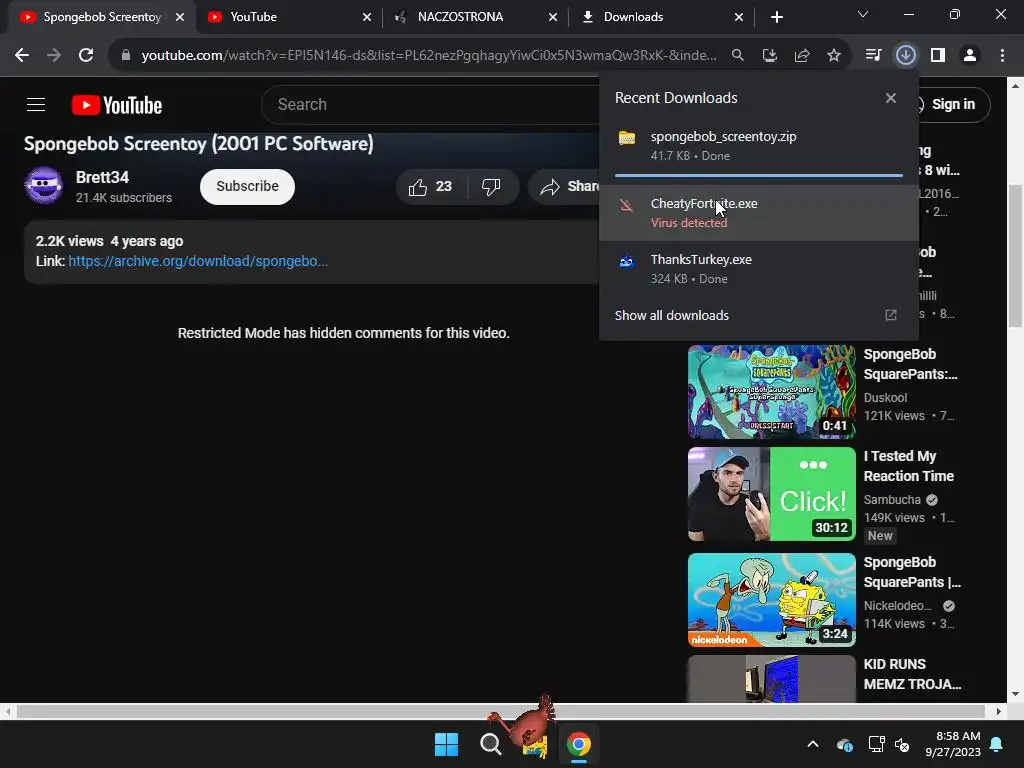1024x768 pixels.
Task: Open I Tested My Reaction Time thumbnail
Action: [771, 494]
